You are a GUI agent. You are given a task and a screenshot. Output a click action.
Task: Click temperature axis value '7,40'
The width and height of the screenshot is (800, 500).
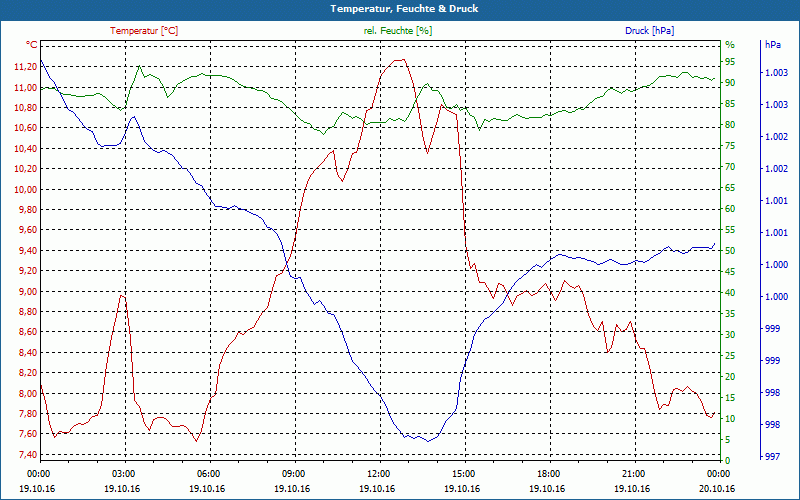click(28, 455)
